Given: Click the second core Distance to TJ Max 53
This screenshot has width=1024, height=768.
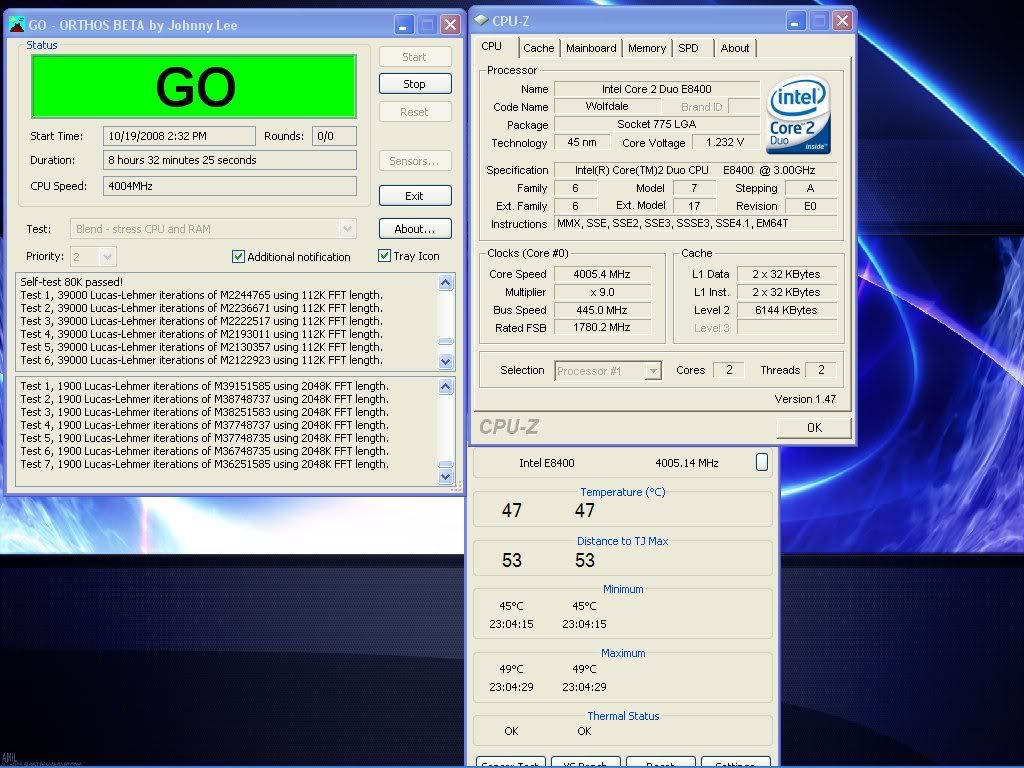Looking at the screenshot, I should pos(584,560).
